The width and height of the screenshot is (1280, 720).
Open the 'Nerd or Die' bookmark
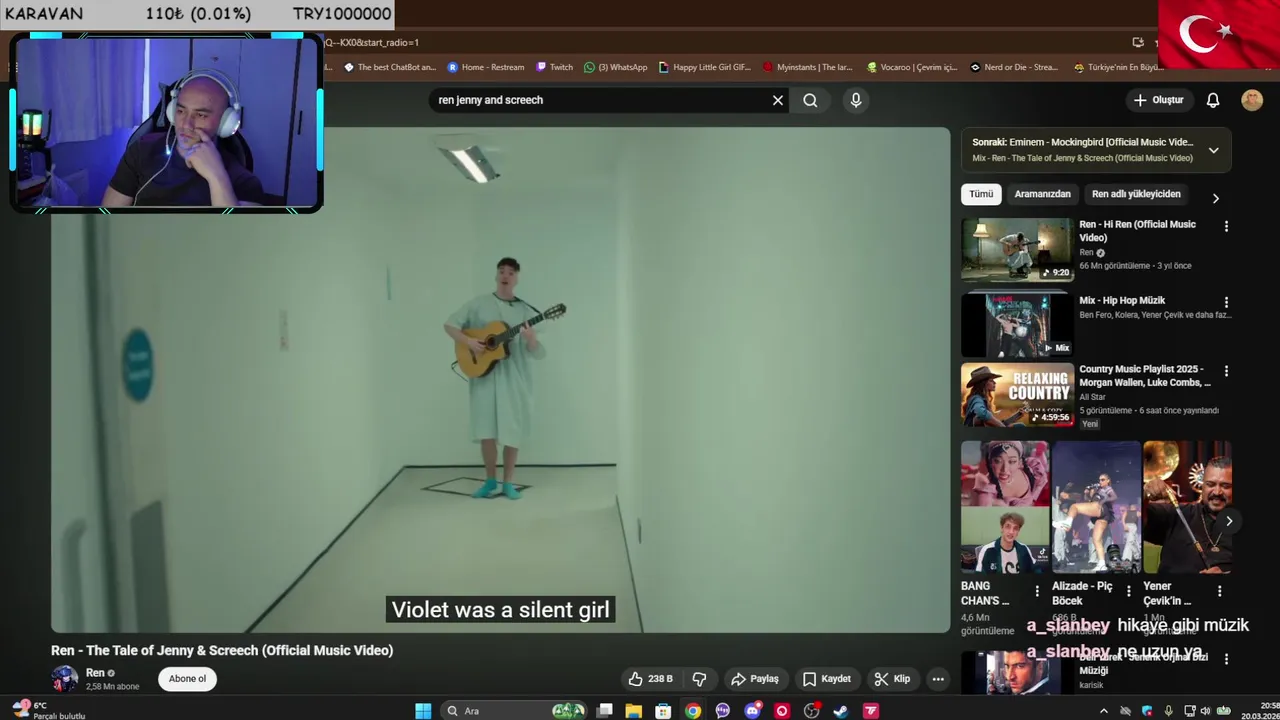[x=1014, y=67]
